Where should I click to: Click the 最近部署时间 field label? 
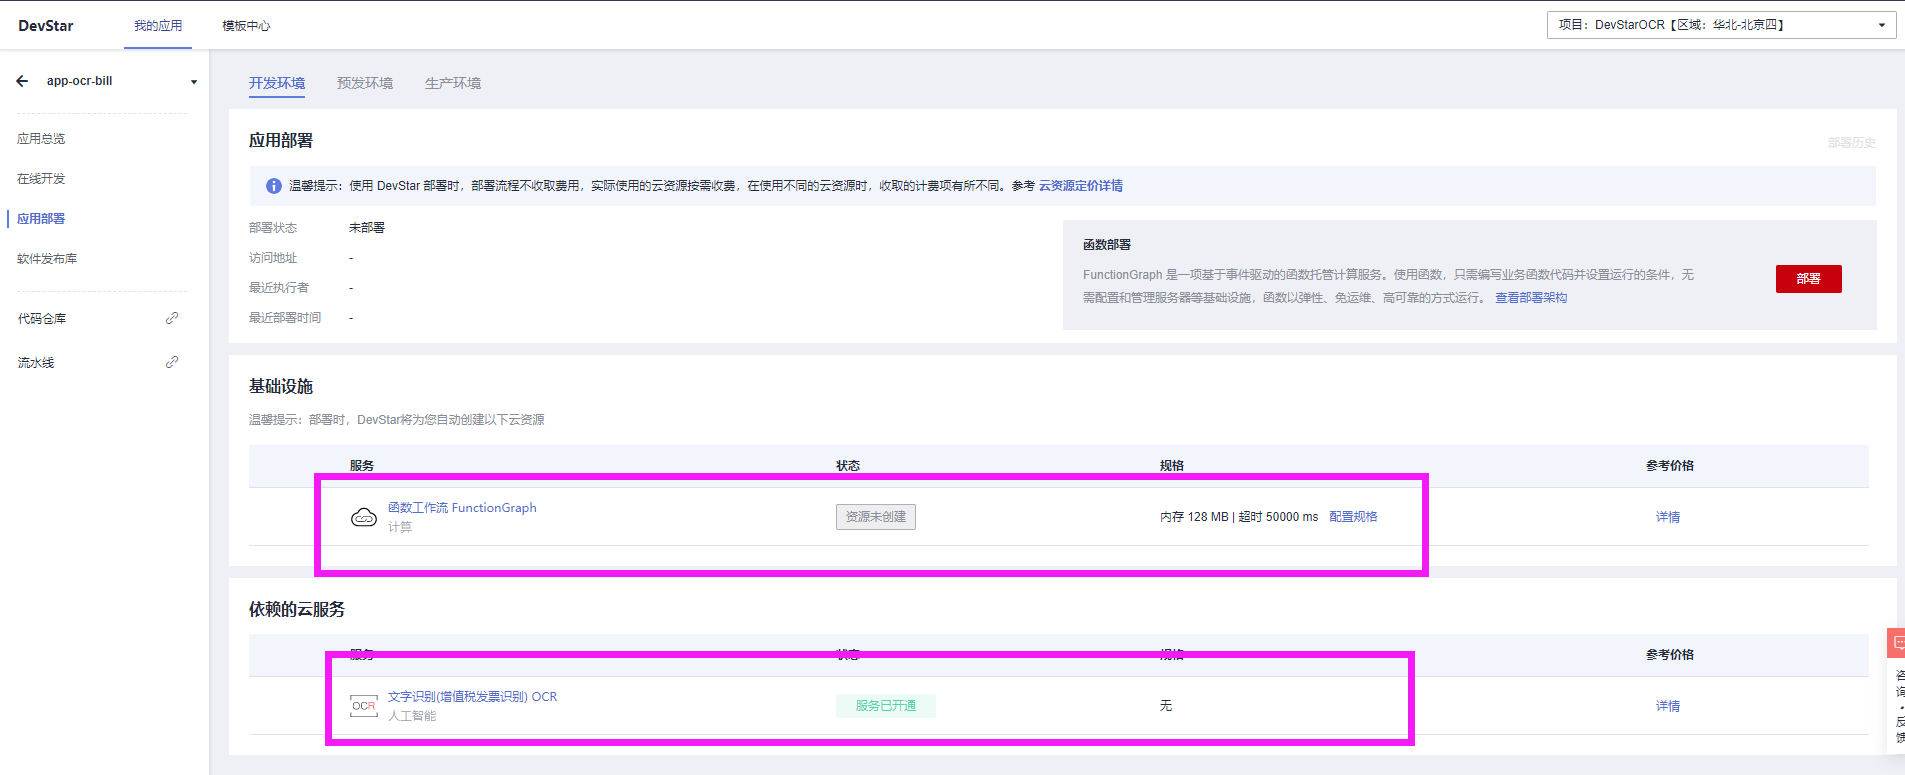coord(285,318)
